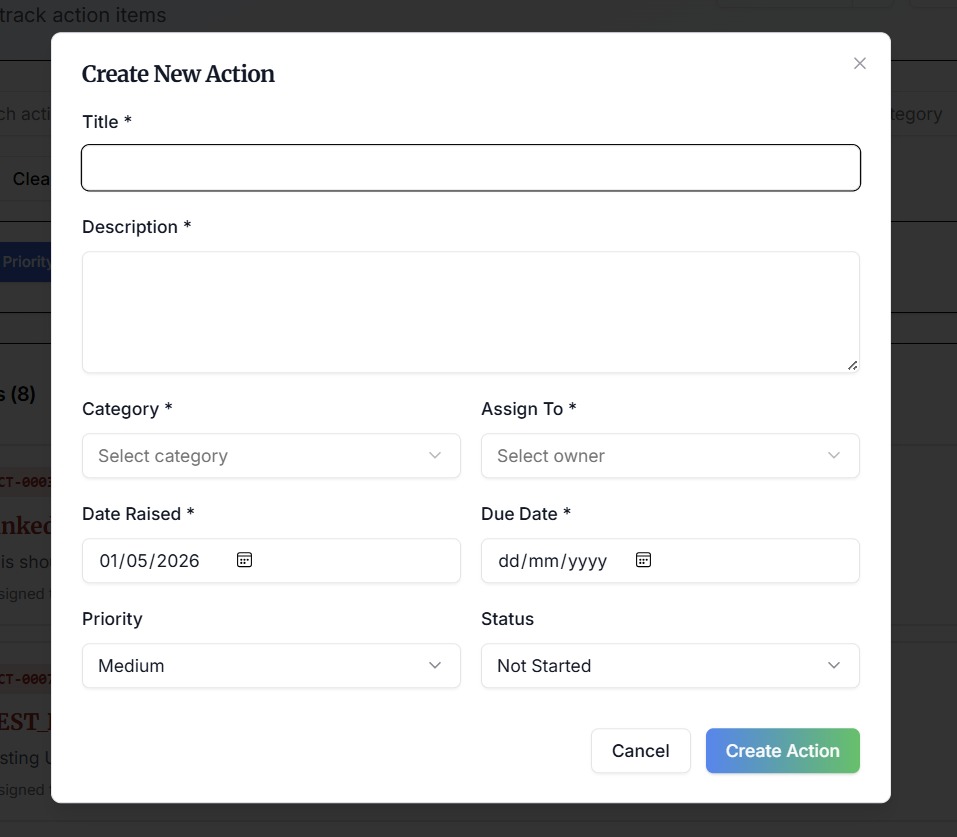Click the Create Action button
957x837 pixels.
(782, 750)
